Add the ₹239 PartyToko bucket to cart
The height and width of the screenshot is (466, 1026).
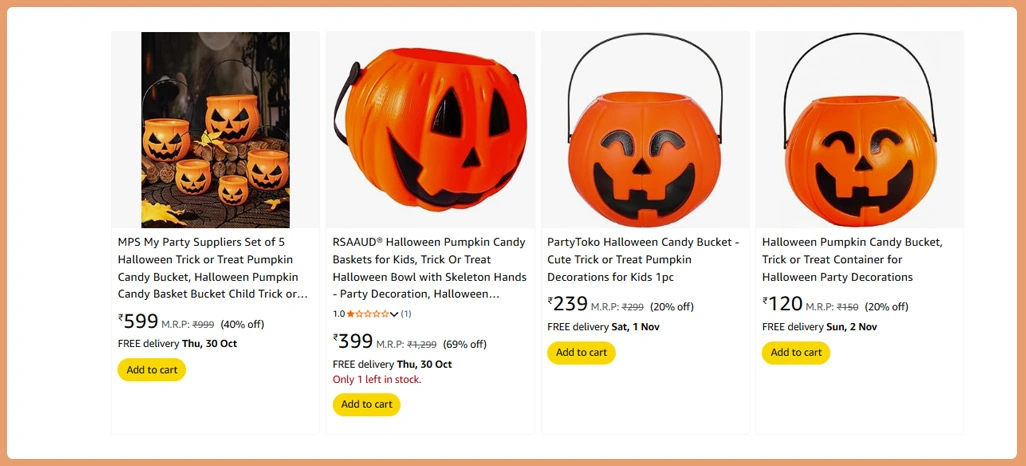point(581,353)
